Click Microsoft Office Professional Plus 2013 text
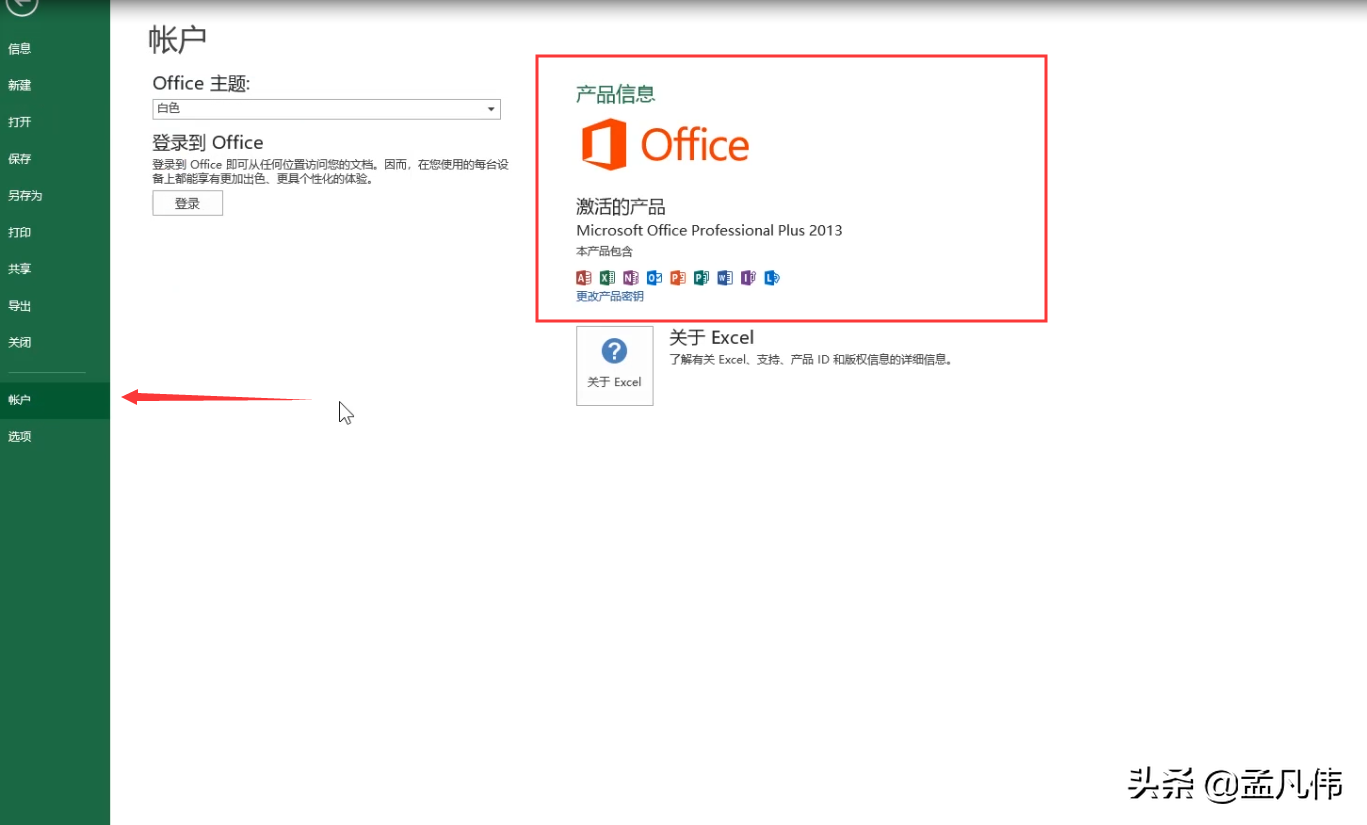The image size is (1367, 825). pyautogui.click(x=709, y=230)
